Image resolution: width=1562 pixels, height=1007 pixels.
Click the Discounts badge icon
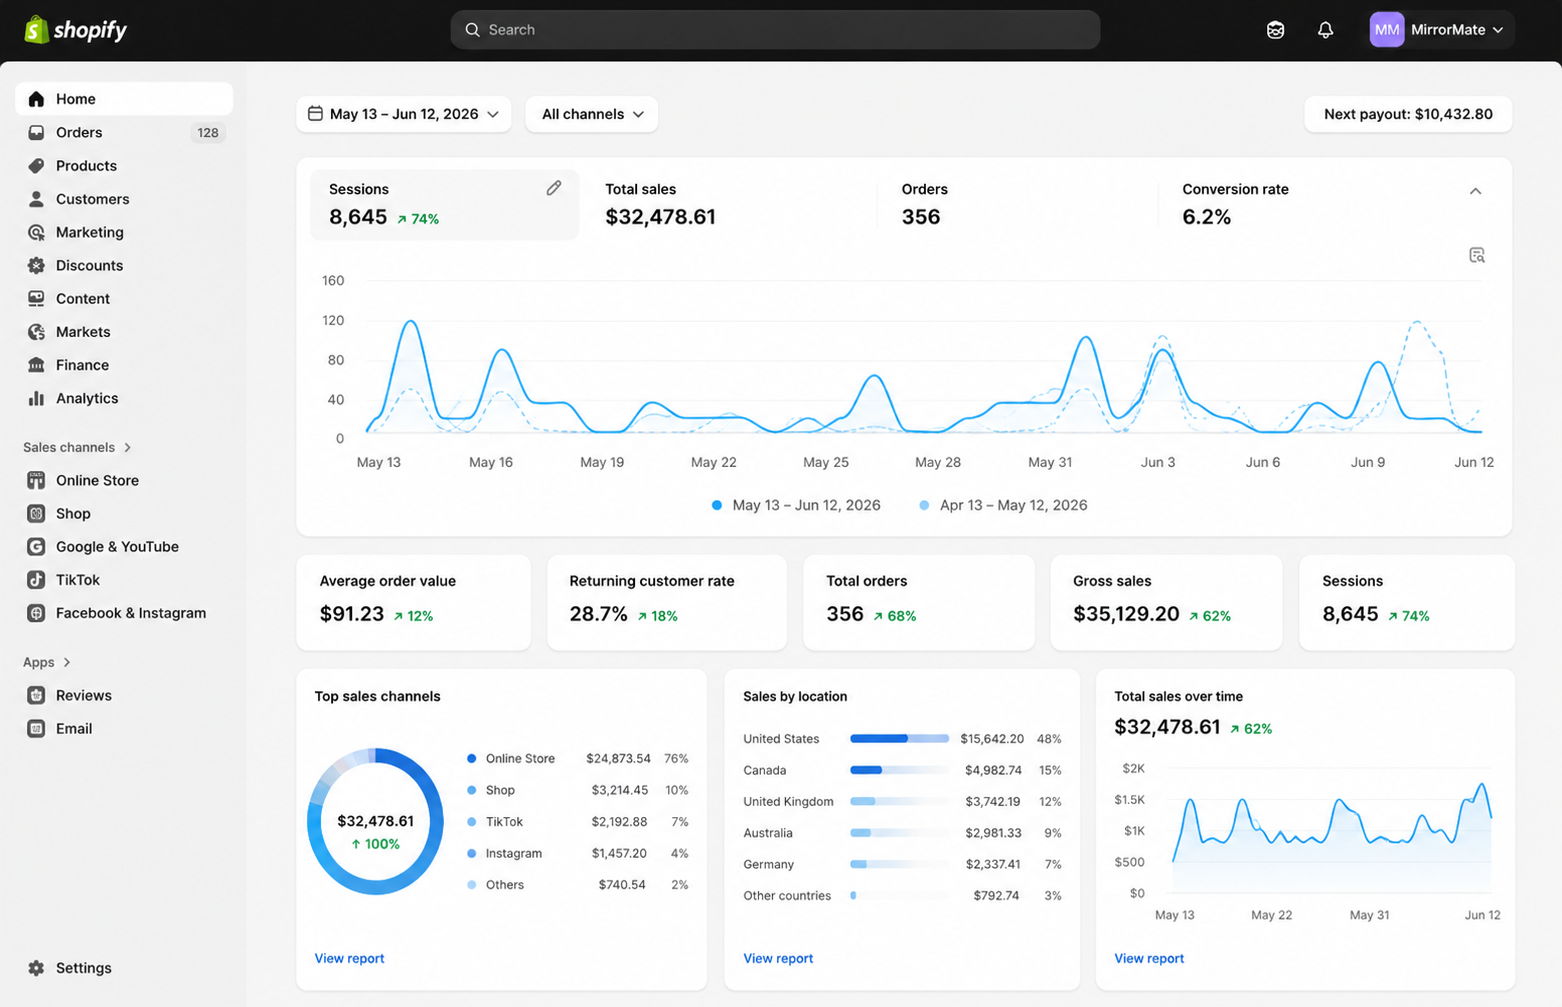36,265
